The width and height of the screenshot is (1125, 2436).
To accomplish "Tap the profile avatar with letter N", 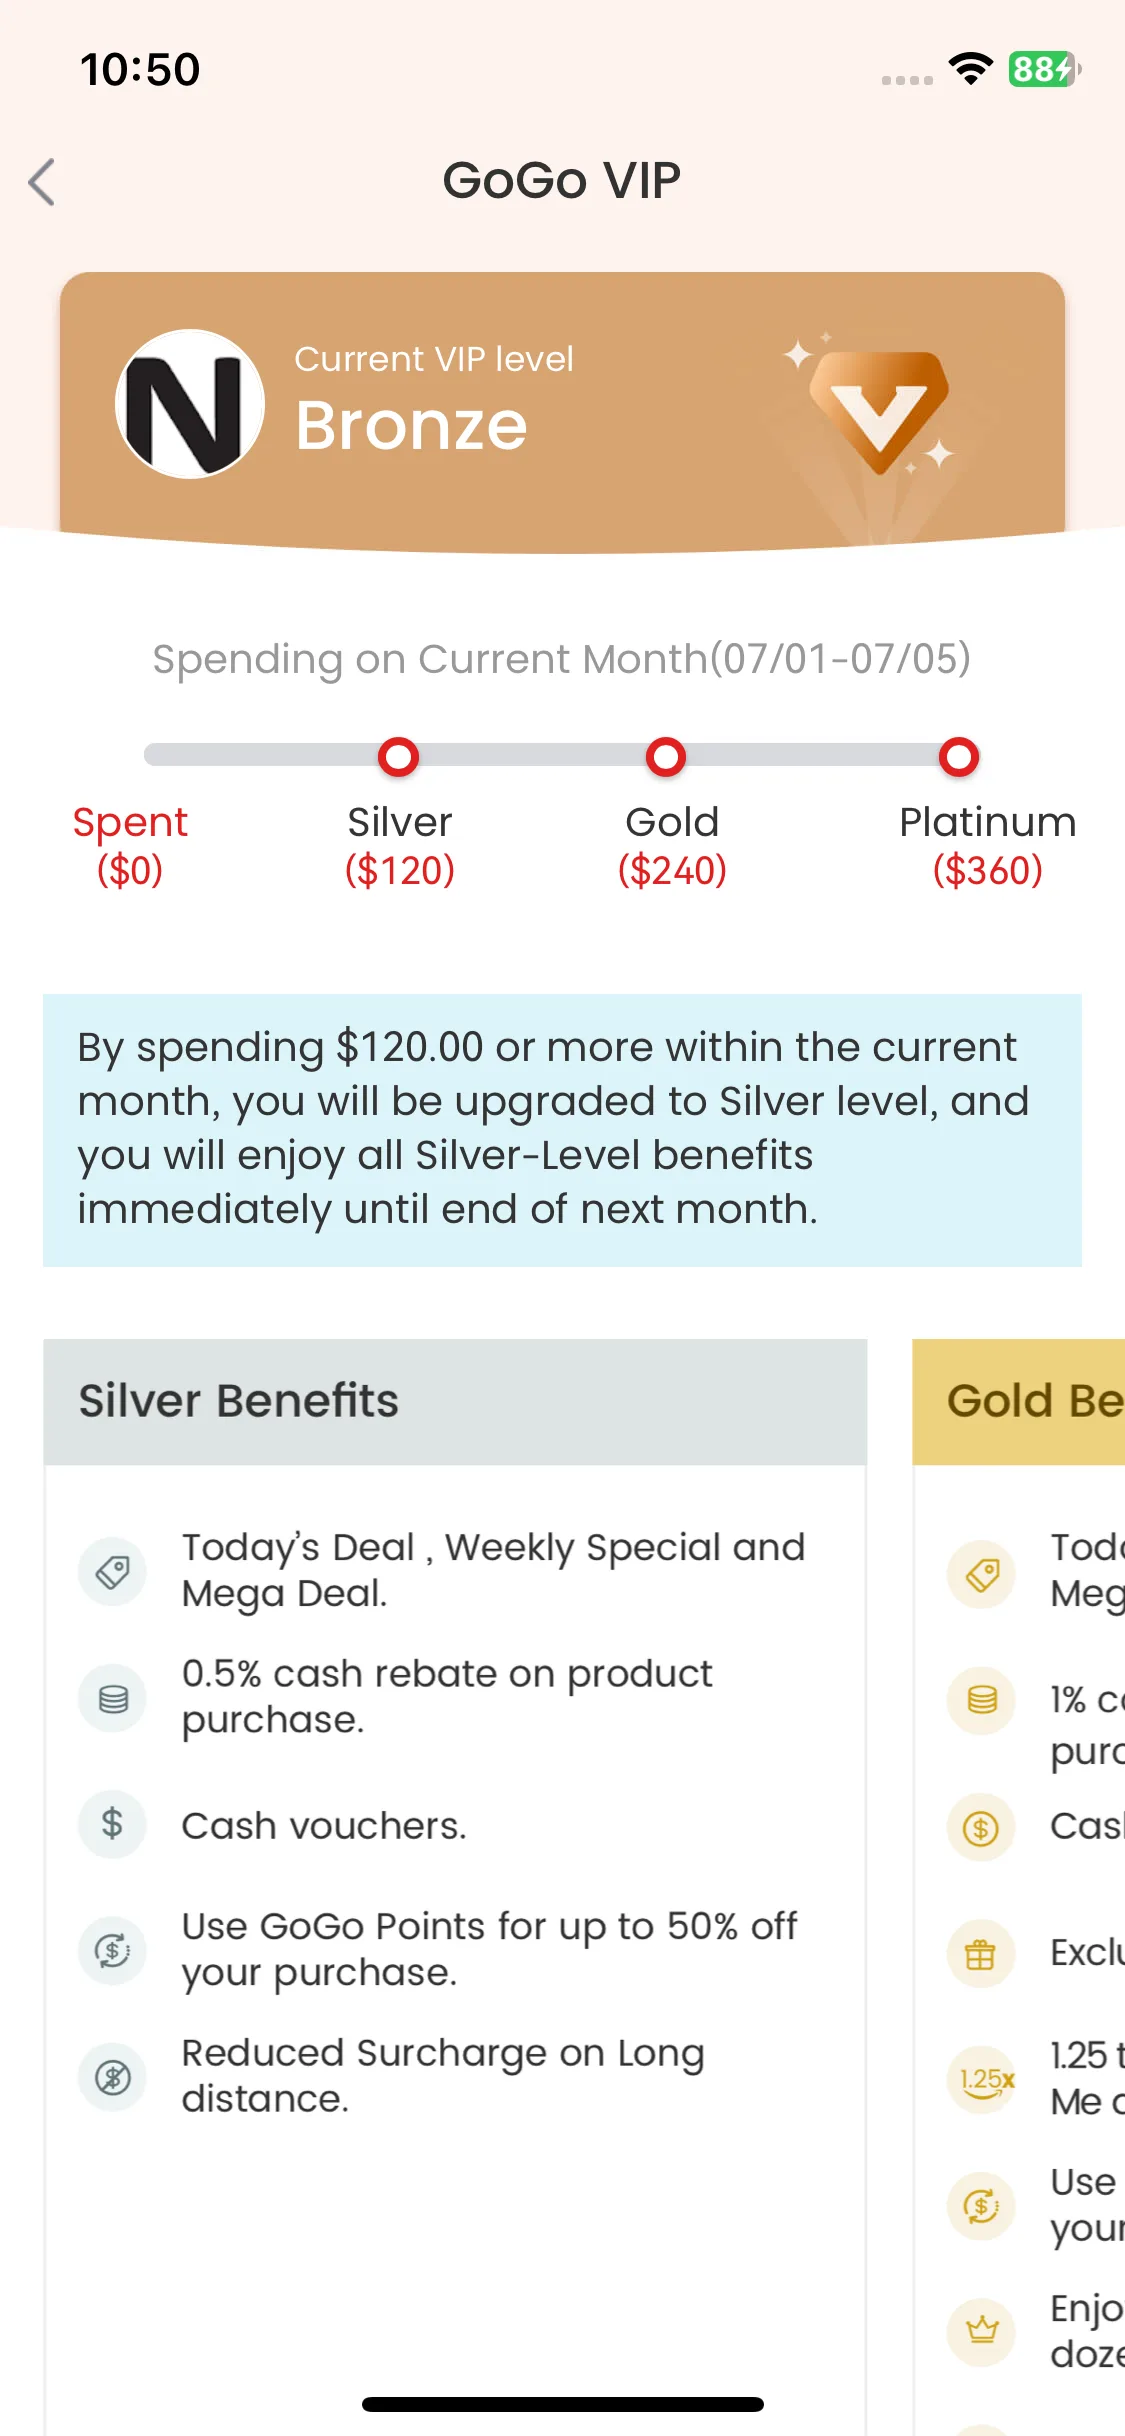I will (190, 404).
